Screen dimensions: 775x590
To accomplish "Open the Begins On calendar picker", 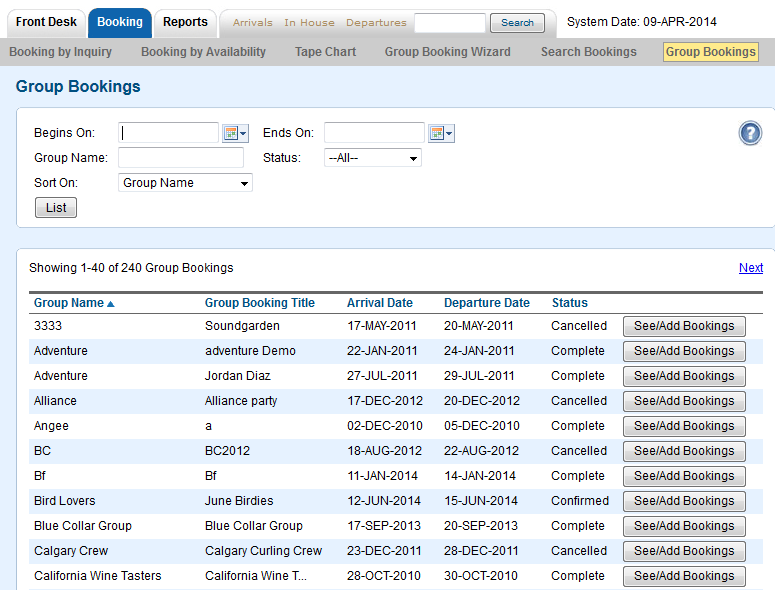I will point(235,133).
